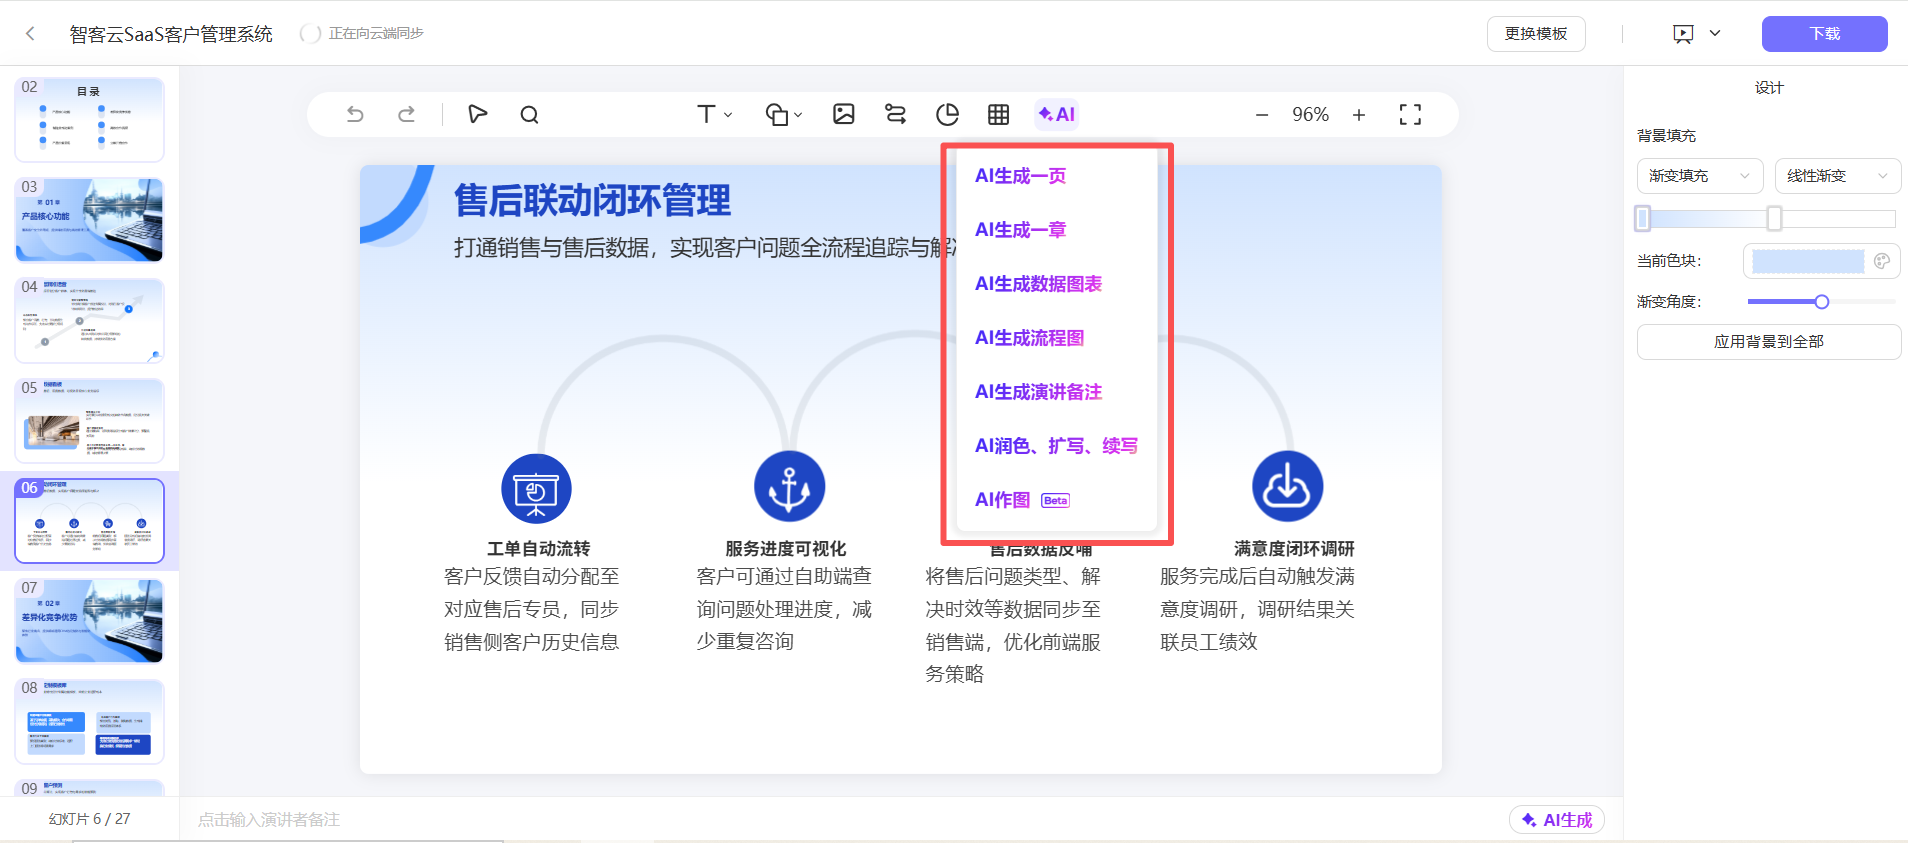
Task: Click the redo arrow icon
Action: pos(406,114)
